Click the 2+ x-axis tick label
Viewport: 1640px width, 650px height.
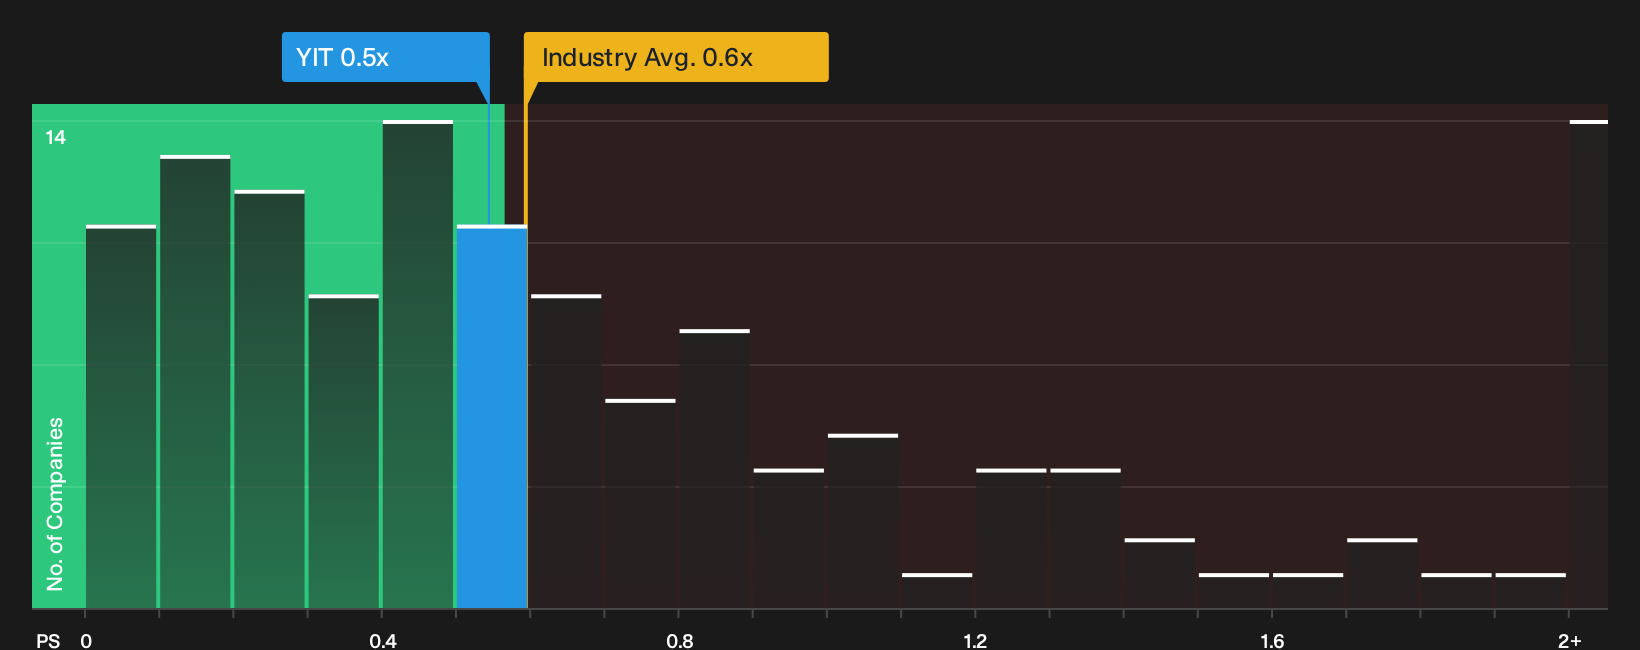point(1570,641)
